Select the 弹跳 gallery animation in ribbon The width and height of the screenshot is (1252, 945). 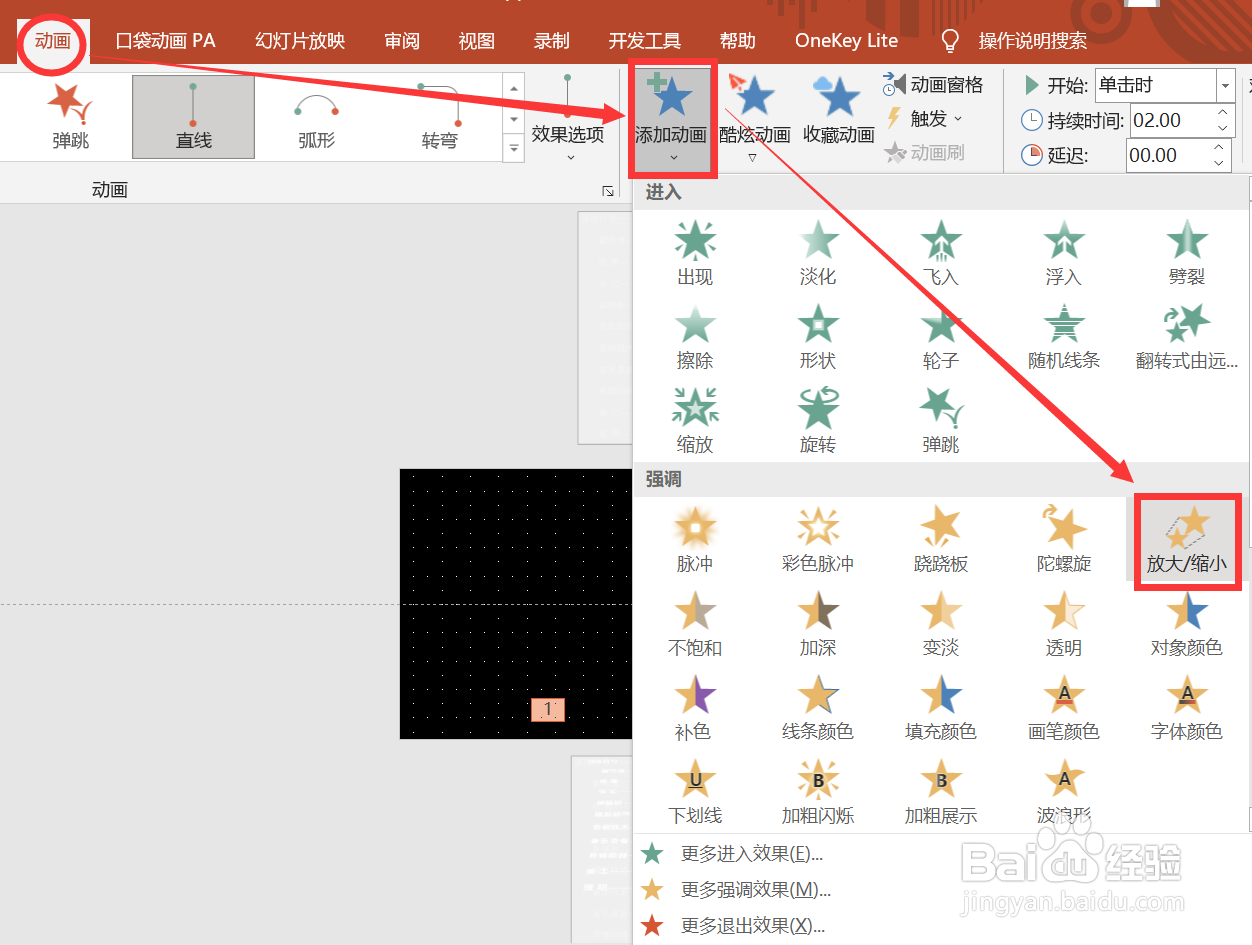71,117
